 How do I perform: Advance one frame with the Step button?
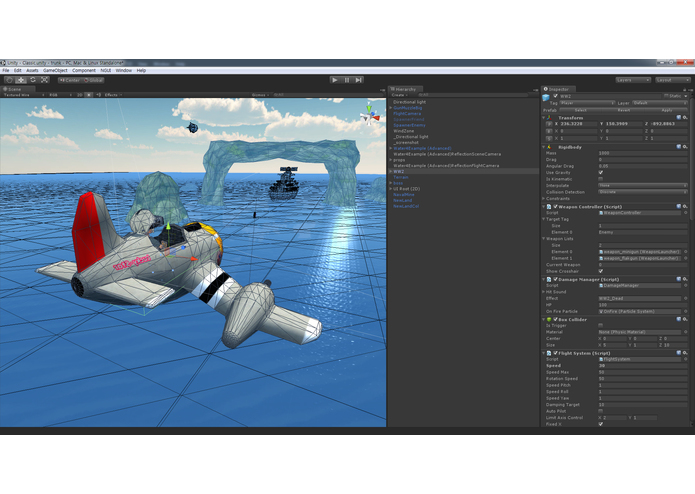[x=359, y=80]
